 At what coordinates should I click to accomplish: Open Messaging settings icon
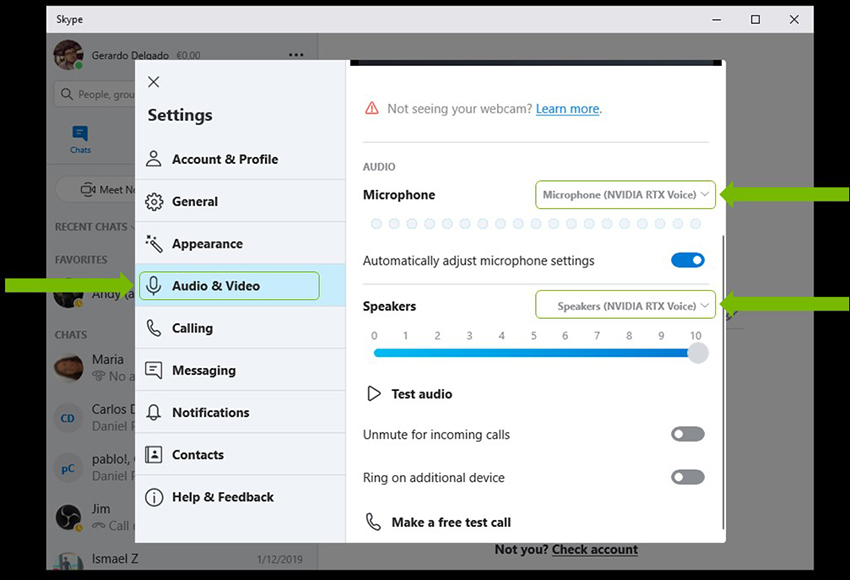click(x=154, y=370)
